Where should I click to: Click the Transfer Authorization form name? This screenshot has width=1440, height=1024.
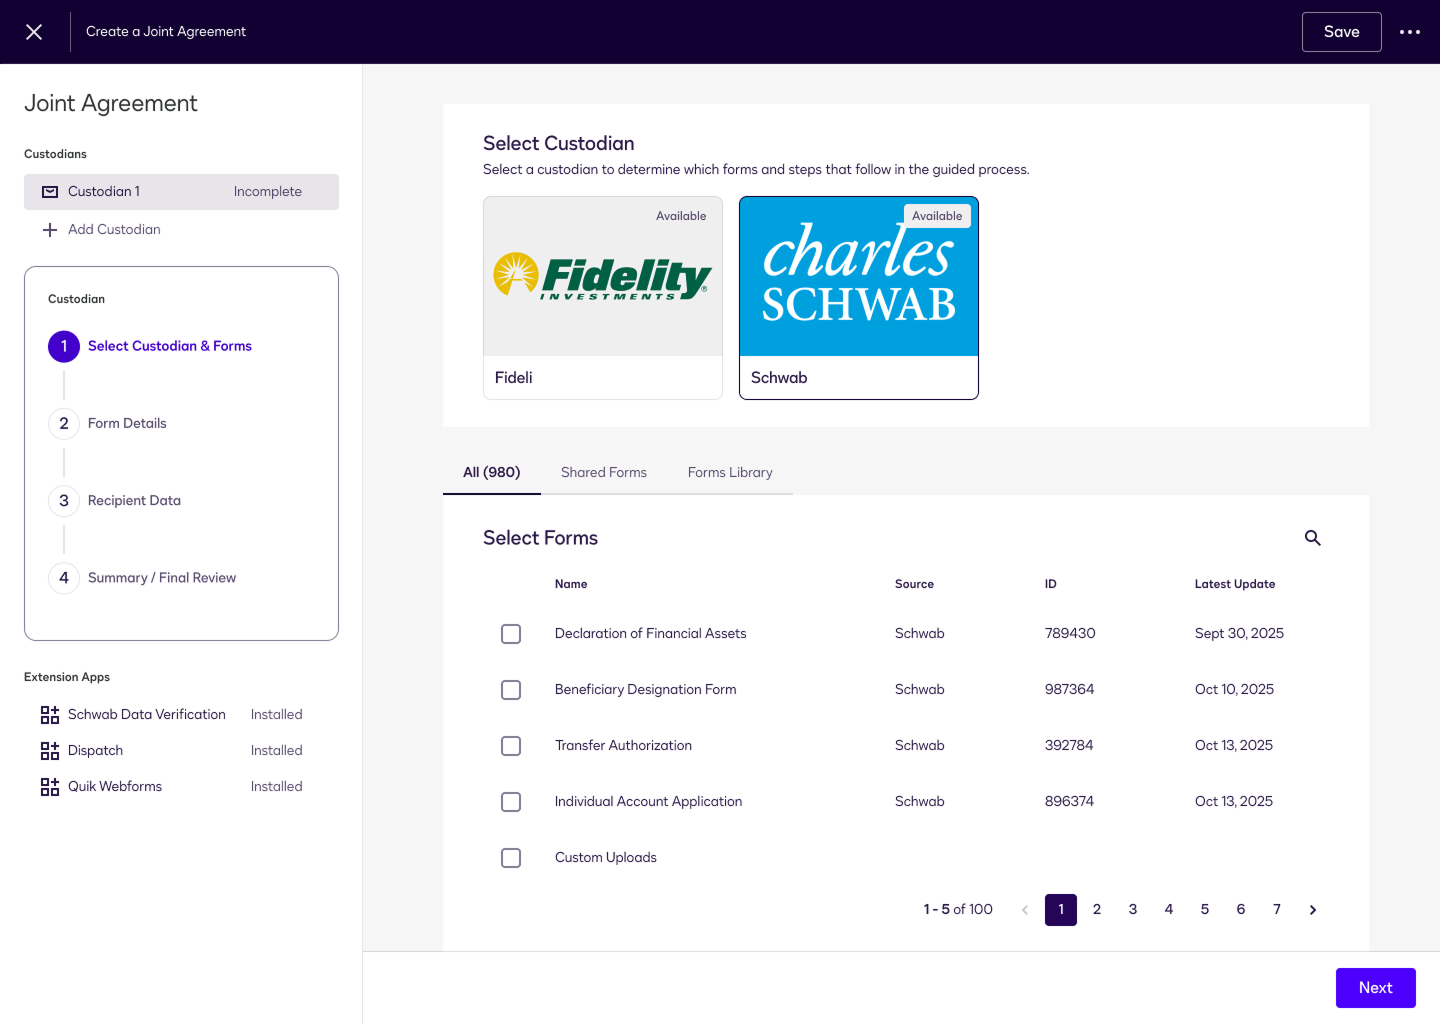coord(623,745)
